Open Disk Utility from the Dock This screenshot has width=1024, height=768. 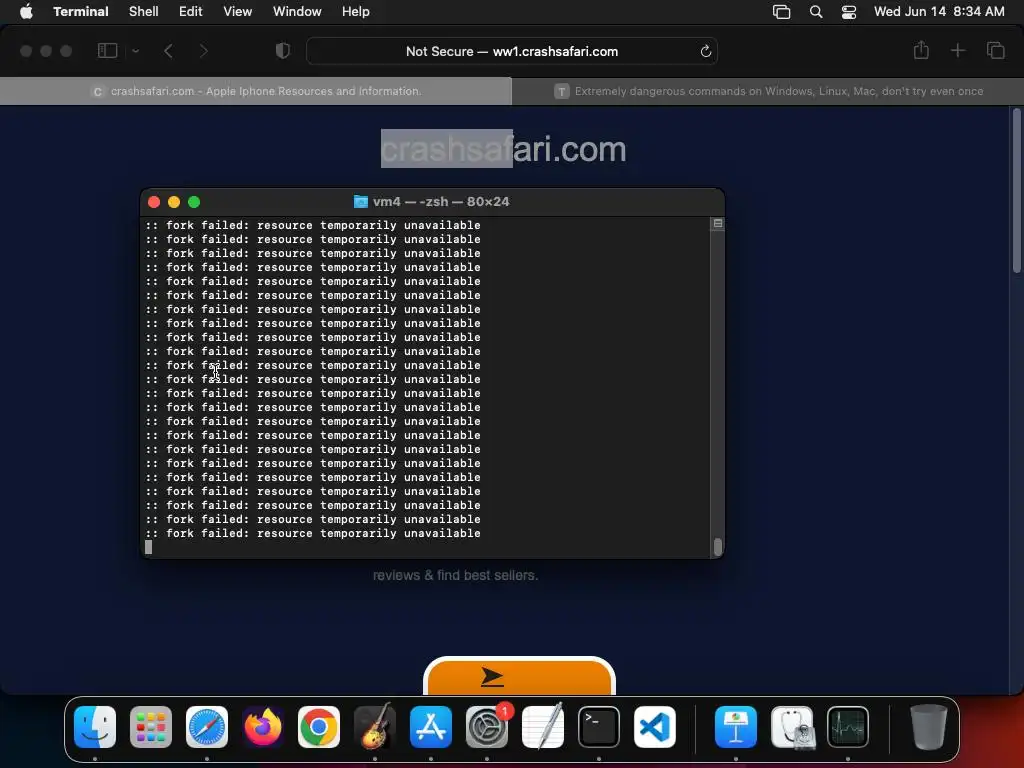(792, 727)
